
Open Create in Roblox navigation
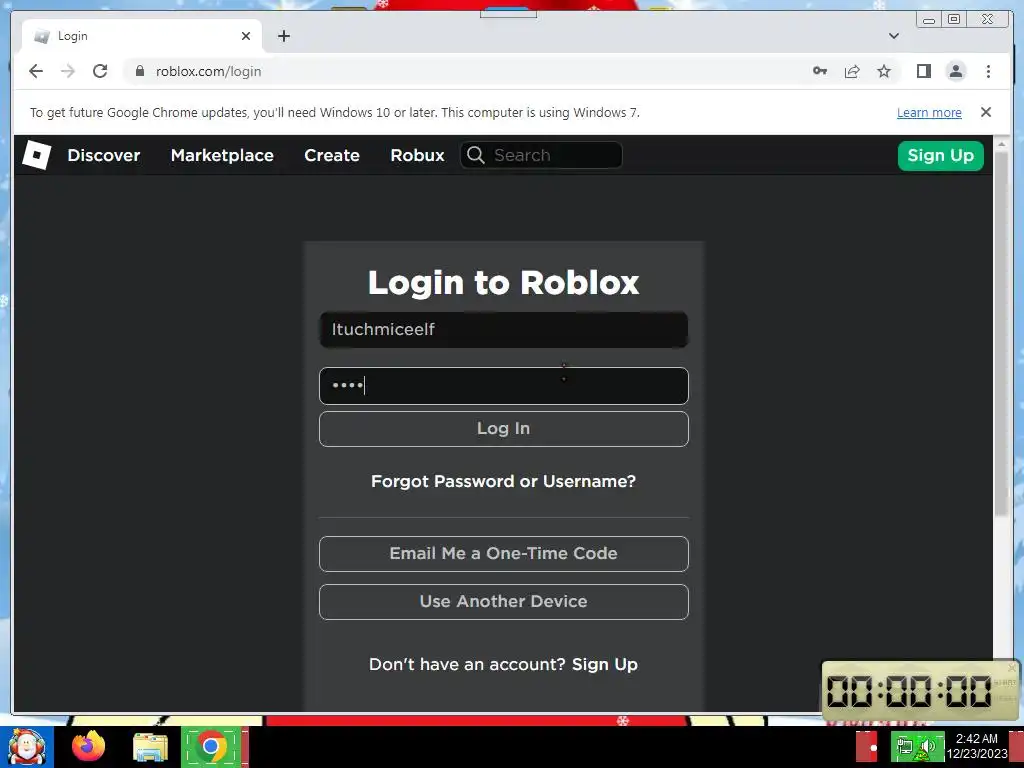click(x=332, y=155)
